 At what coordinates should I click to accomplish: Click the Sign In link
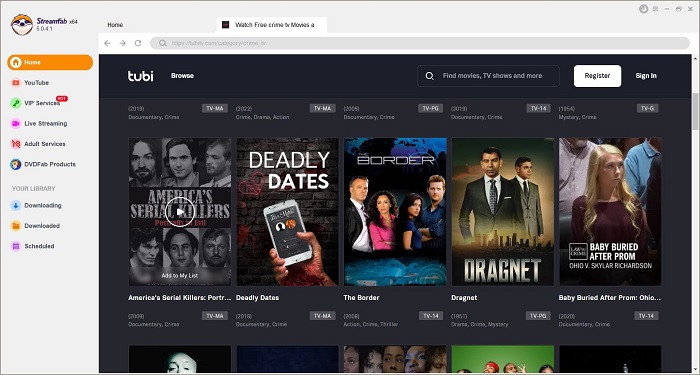(646, 76)
